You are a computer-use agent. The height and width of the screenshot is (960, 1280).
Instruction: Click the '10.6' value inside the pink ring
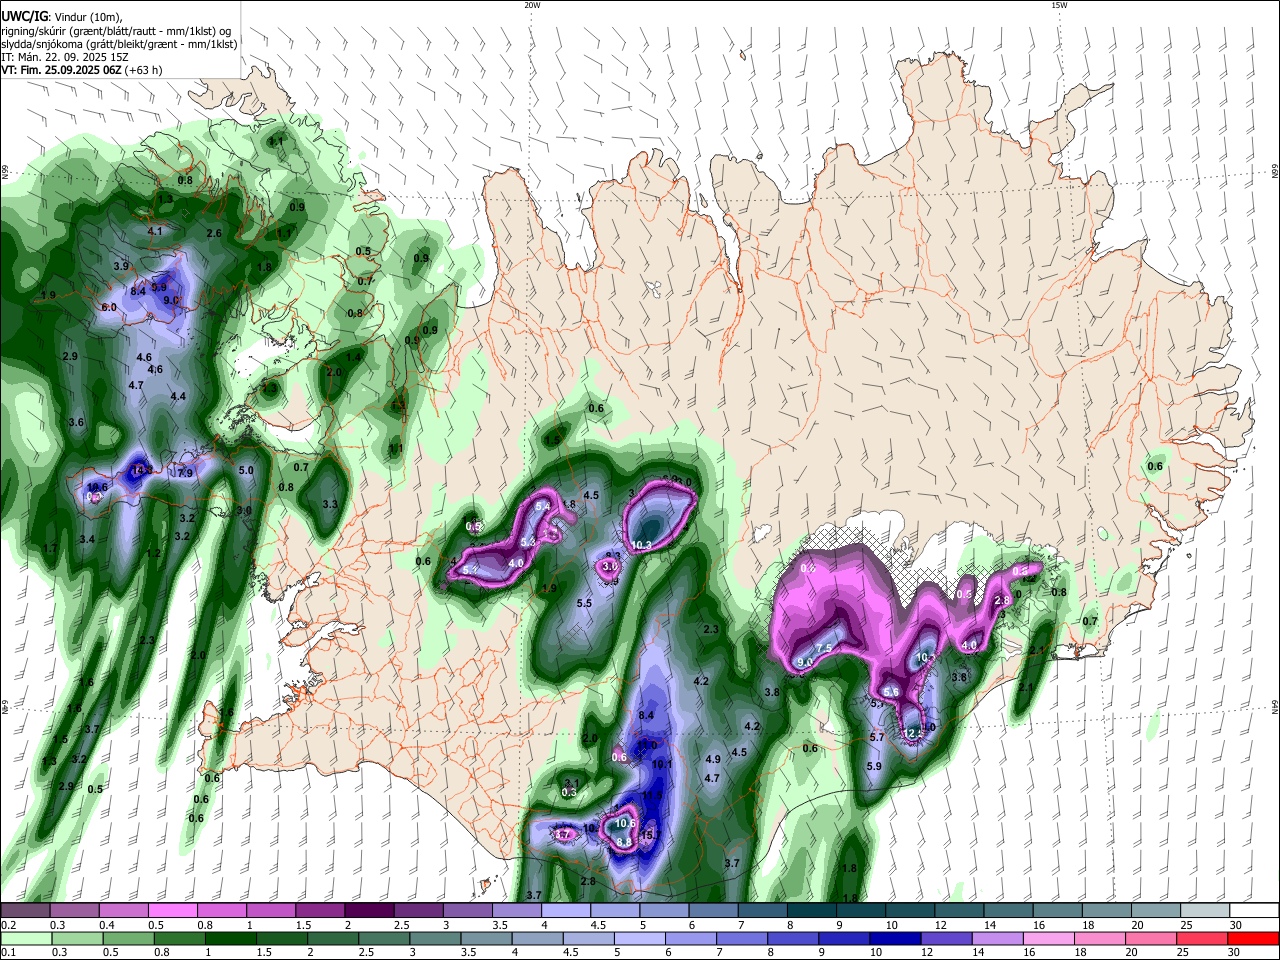pyautogui.click(x=625, y=824)
